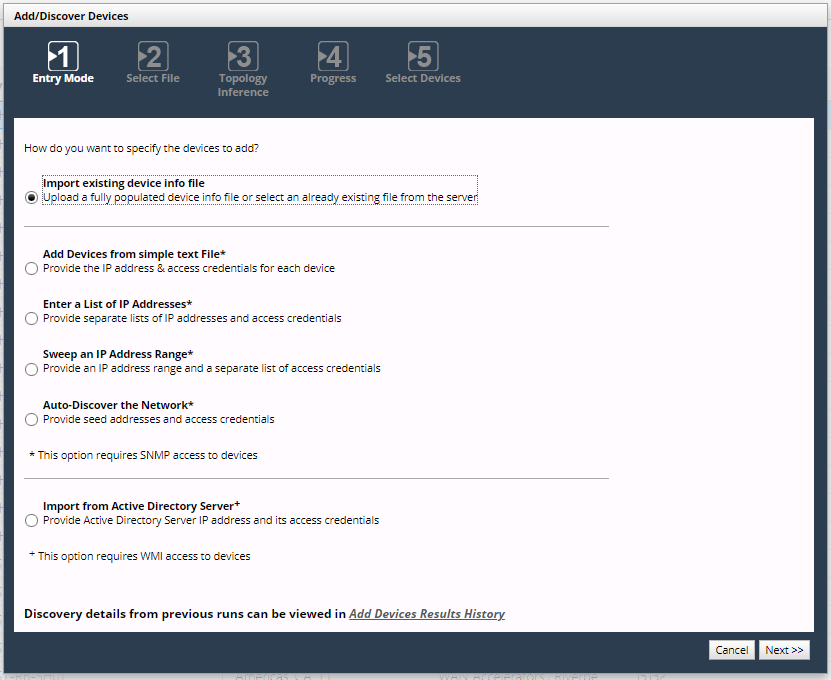Click the step 5 Select Devices icon
The height and width of the screenshot is (680, 831).
click(x=423, y=56)
